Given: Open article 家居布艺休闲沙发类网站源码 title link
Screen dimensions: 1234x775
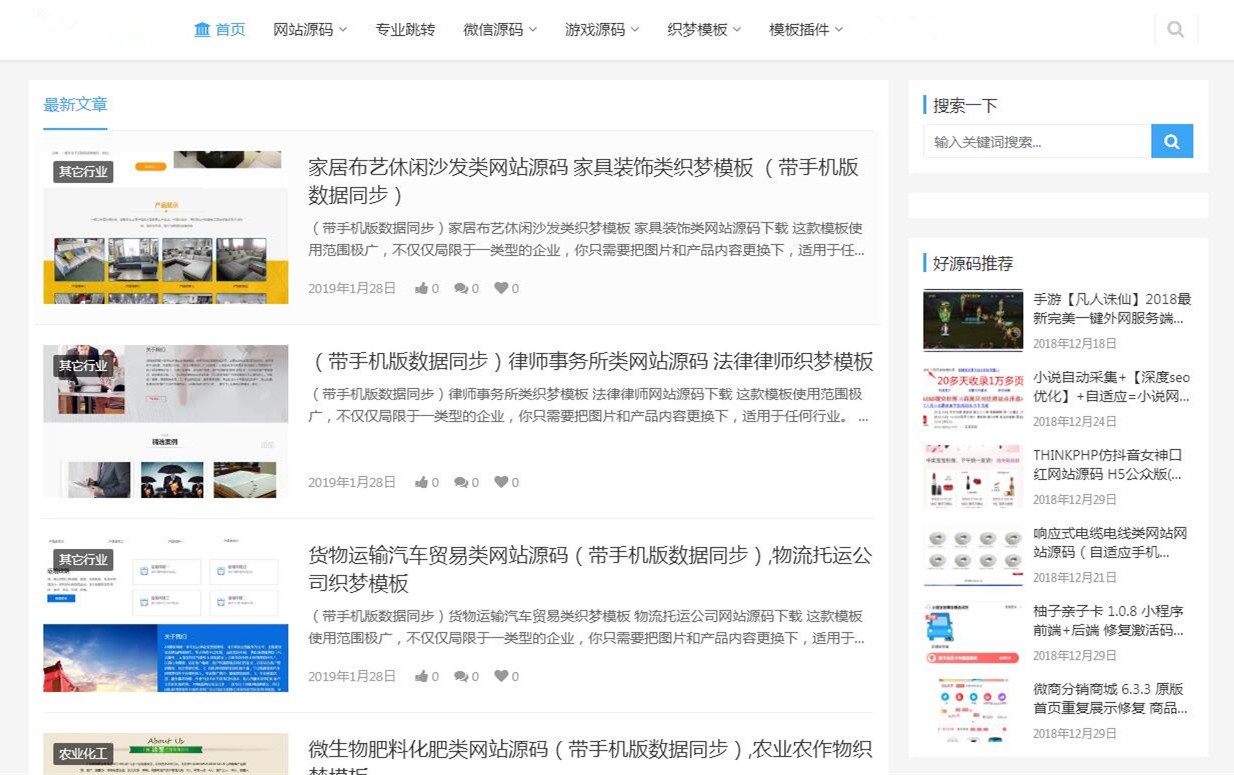Looking at the screenshot, I should pos(583,181).
